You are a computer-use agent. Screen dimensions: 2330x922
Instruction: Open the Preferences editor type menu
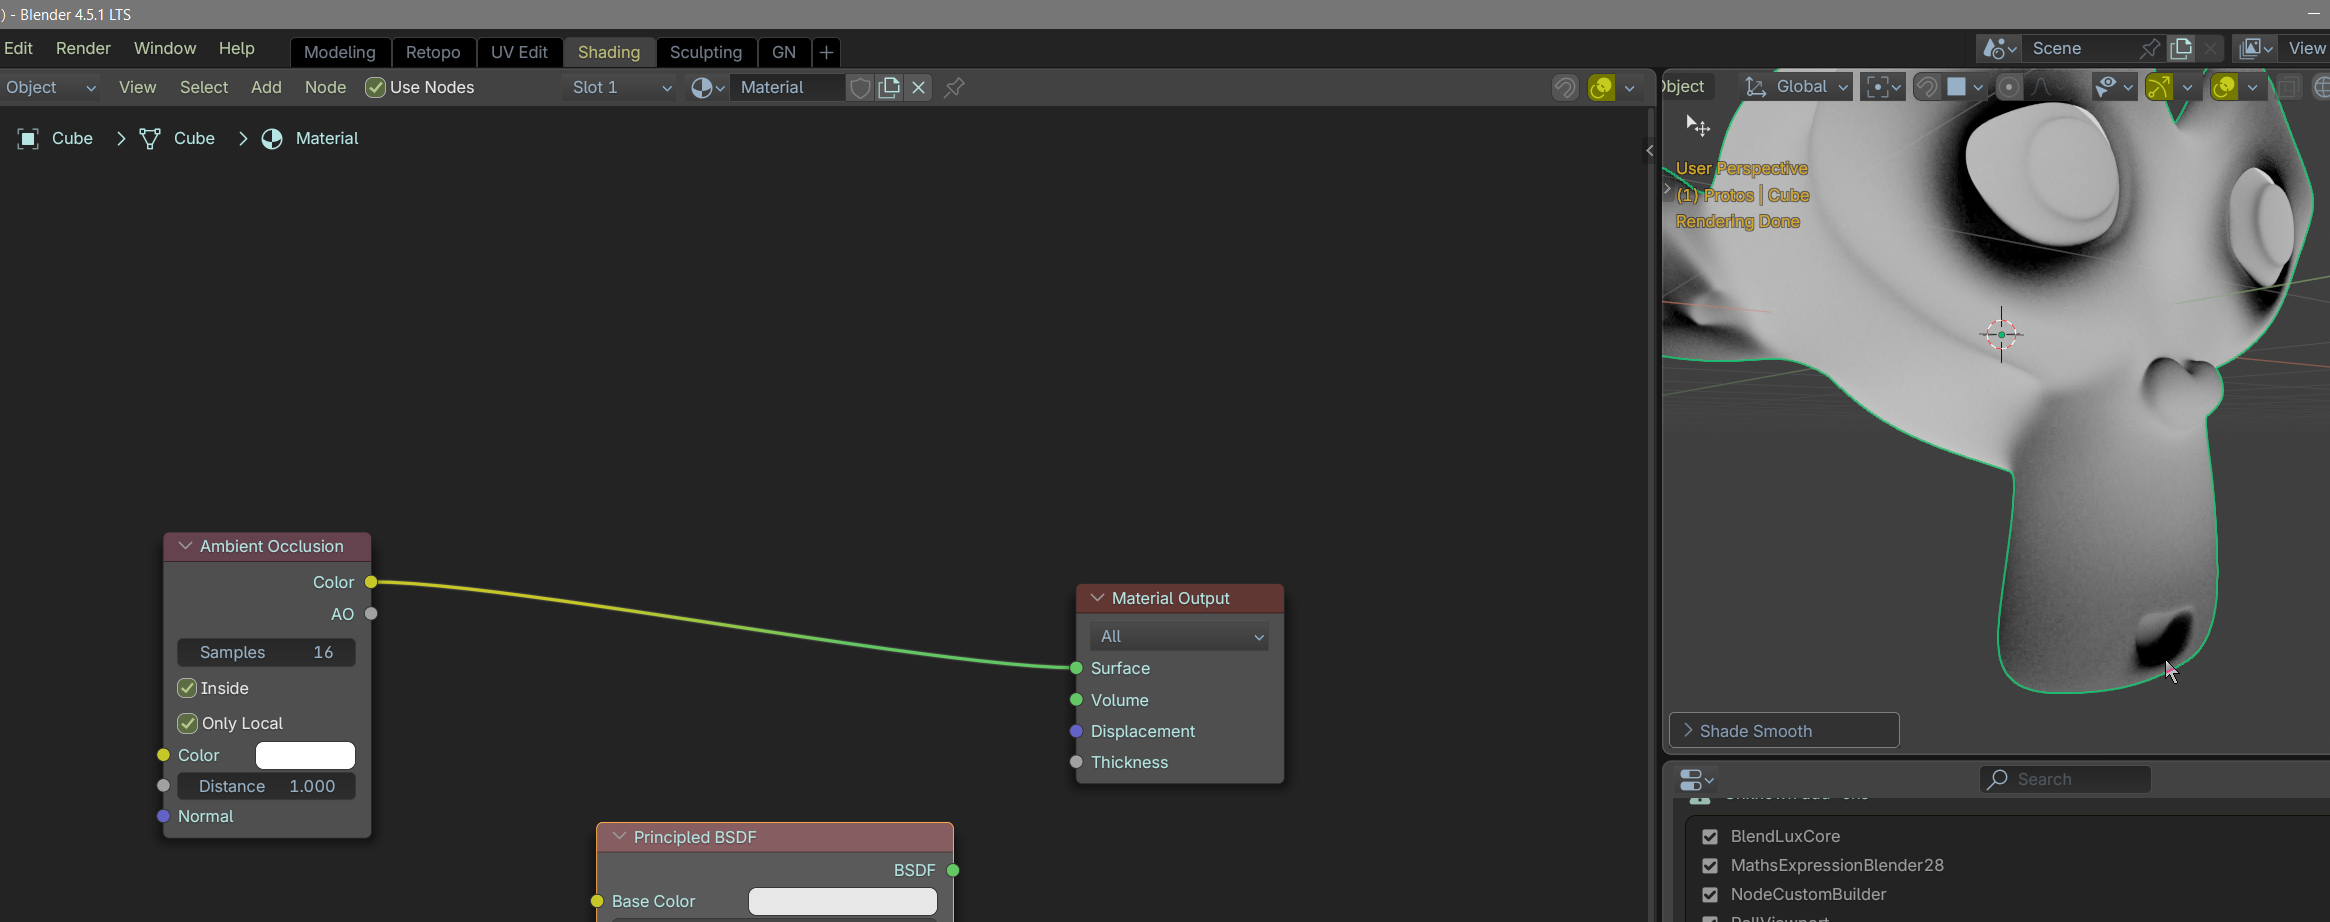[1697, 779]
